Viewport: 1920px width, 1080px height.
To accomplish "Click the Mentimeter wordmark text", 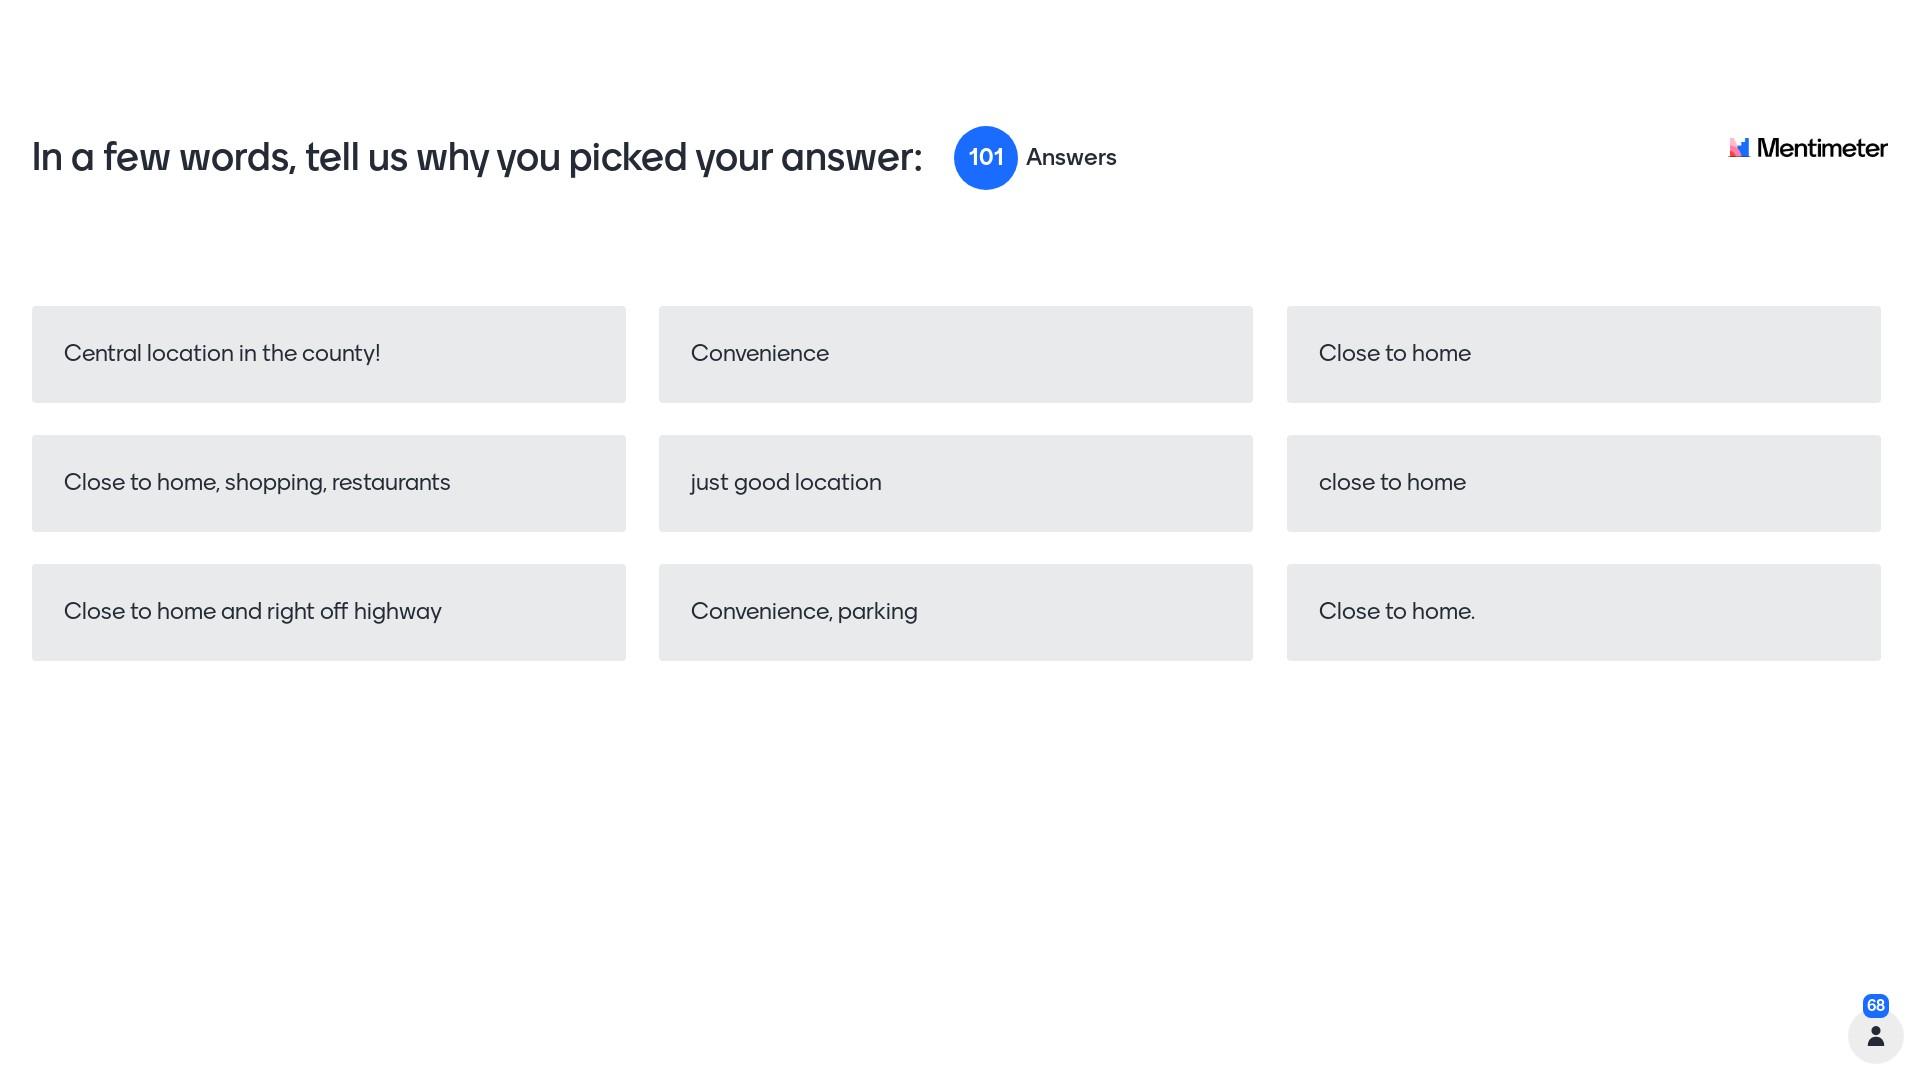I will pyautogui.click(x=1821, y=149).
